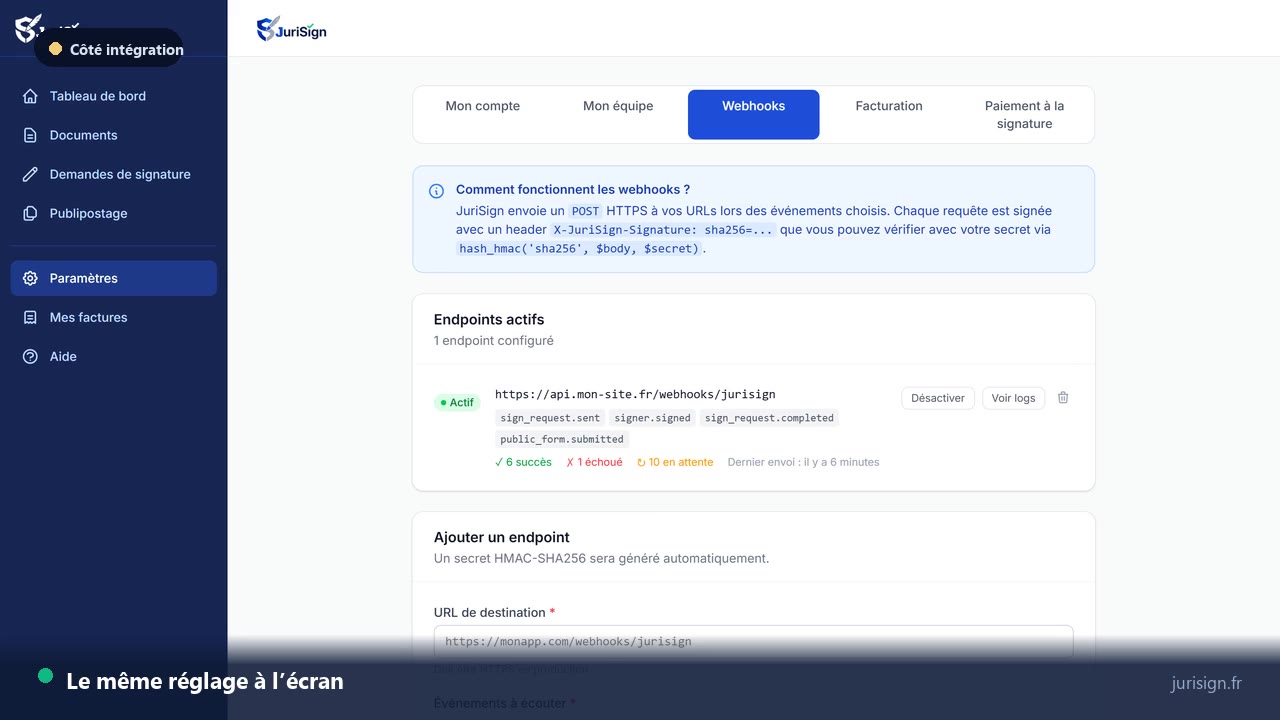Click the Ajouter un endpoint heading

pos(502,537)
